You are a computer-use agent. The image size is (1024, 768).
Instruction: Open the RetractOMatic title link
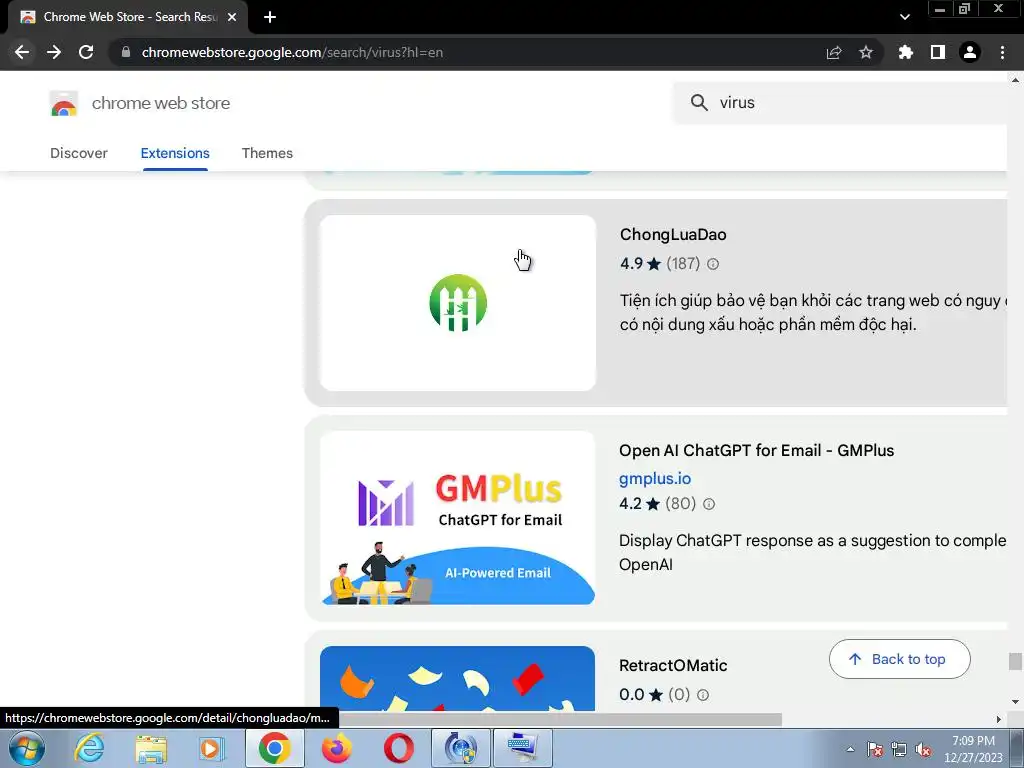point(673,665)
